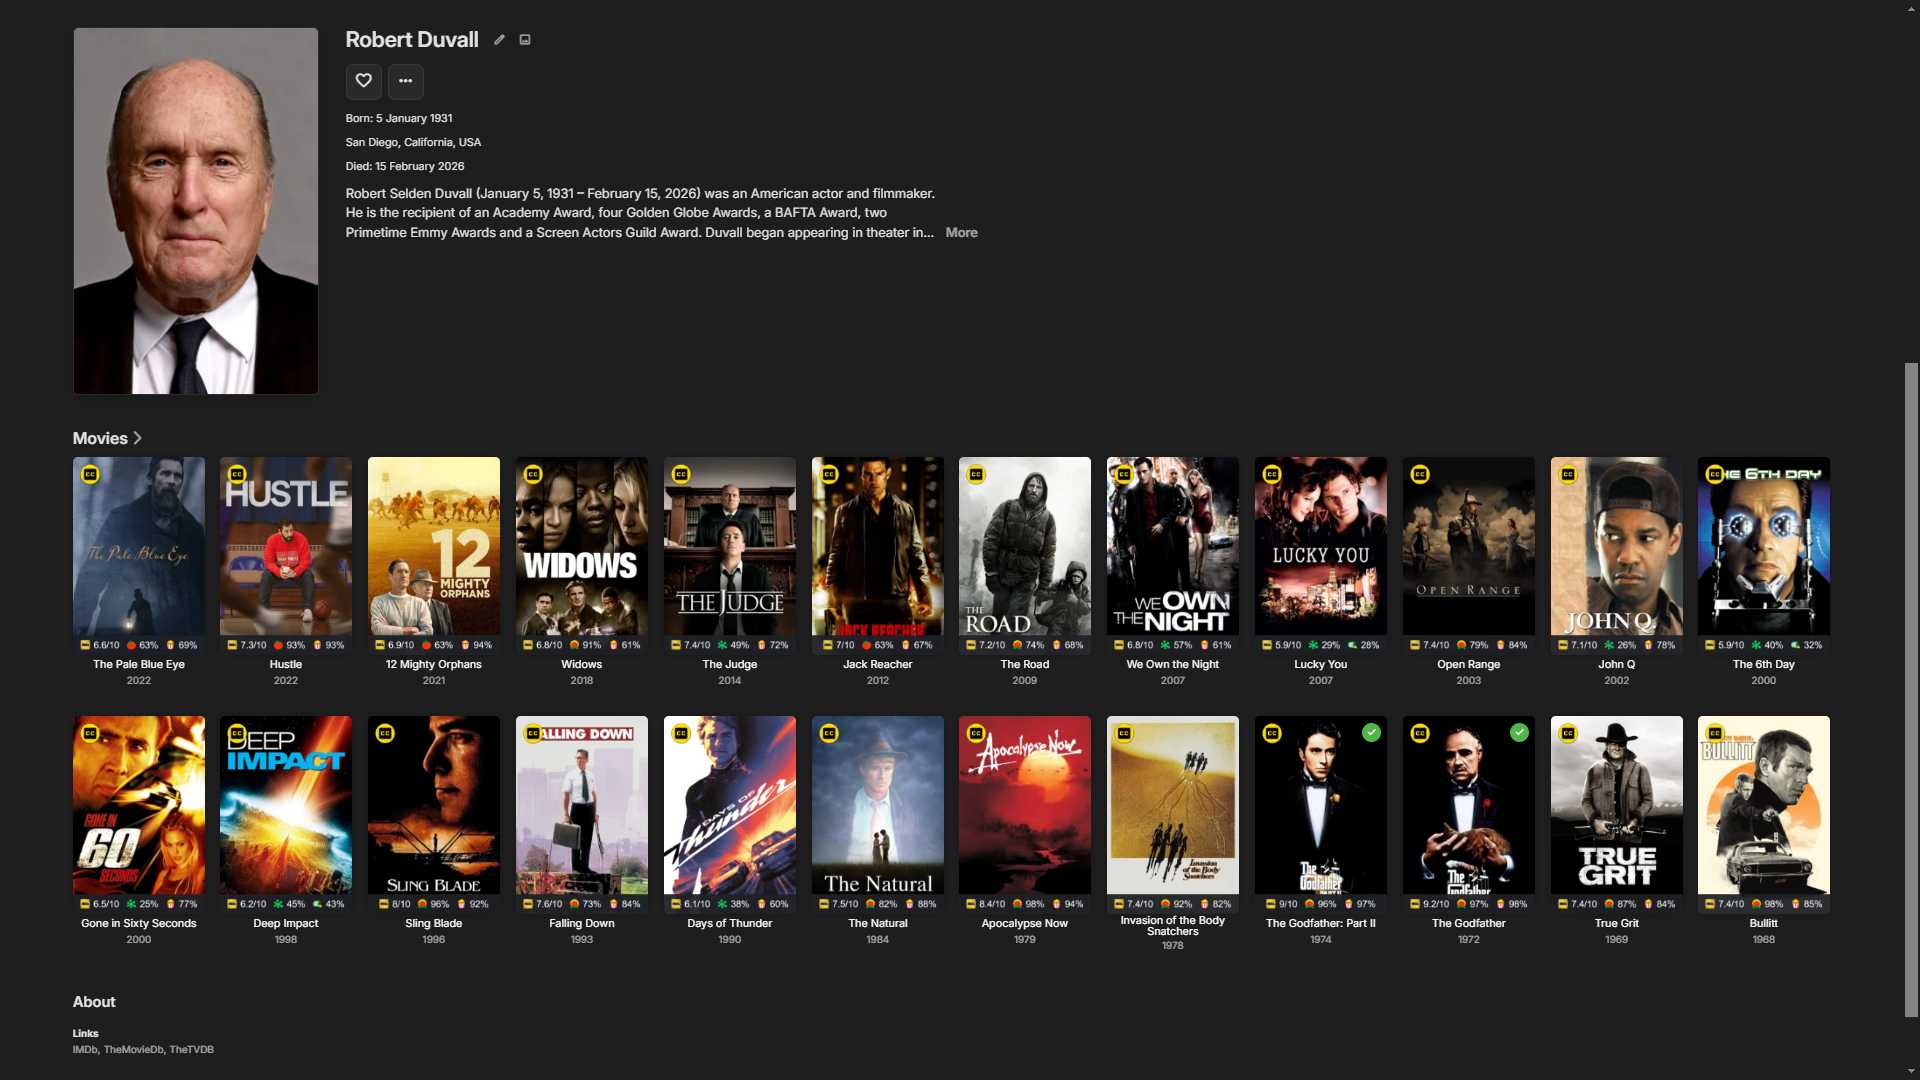This screenshot has width=1920, height=1080.
Task: Open the TheTVDB link
Action: (x=191, y=1050)
